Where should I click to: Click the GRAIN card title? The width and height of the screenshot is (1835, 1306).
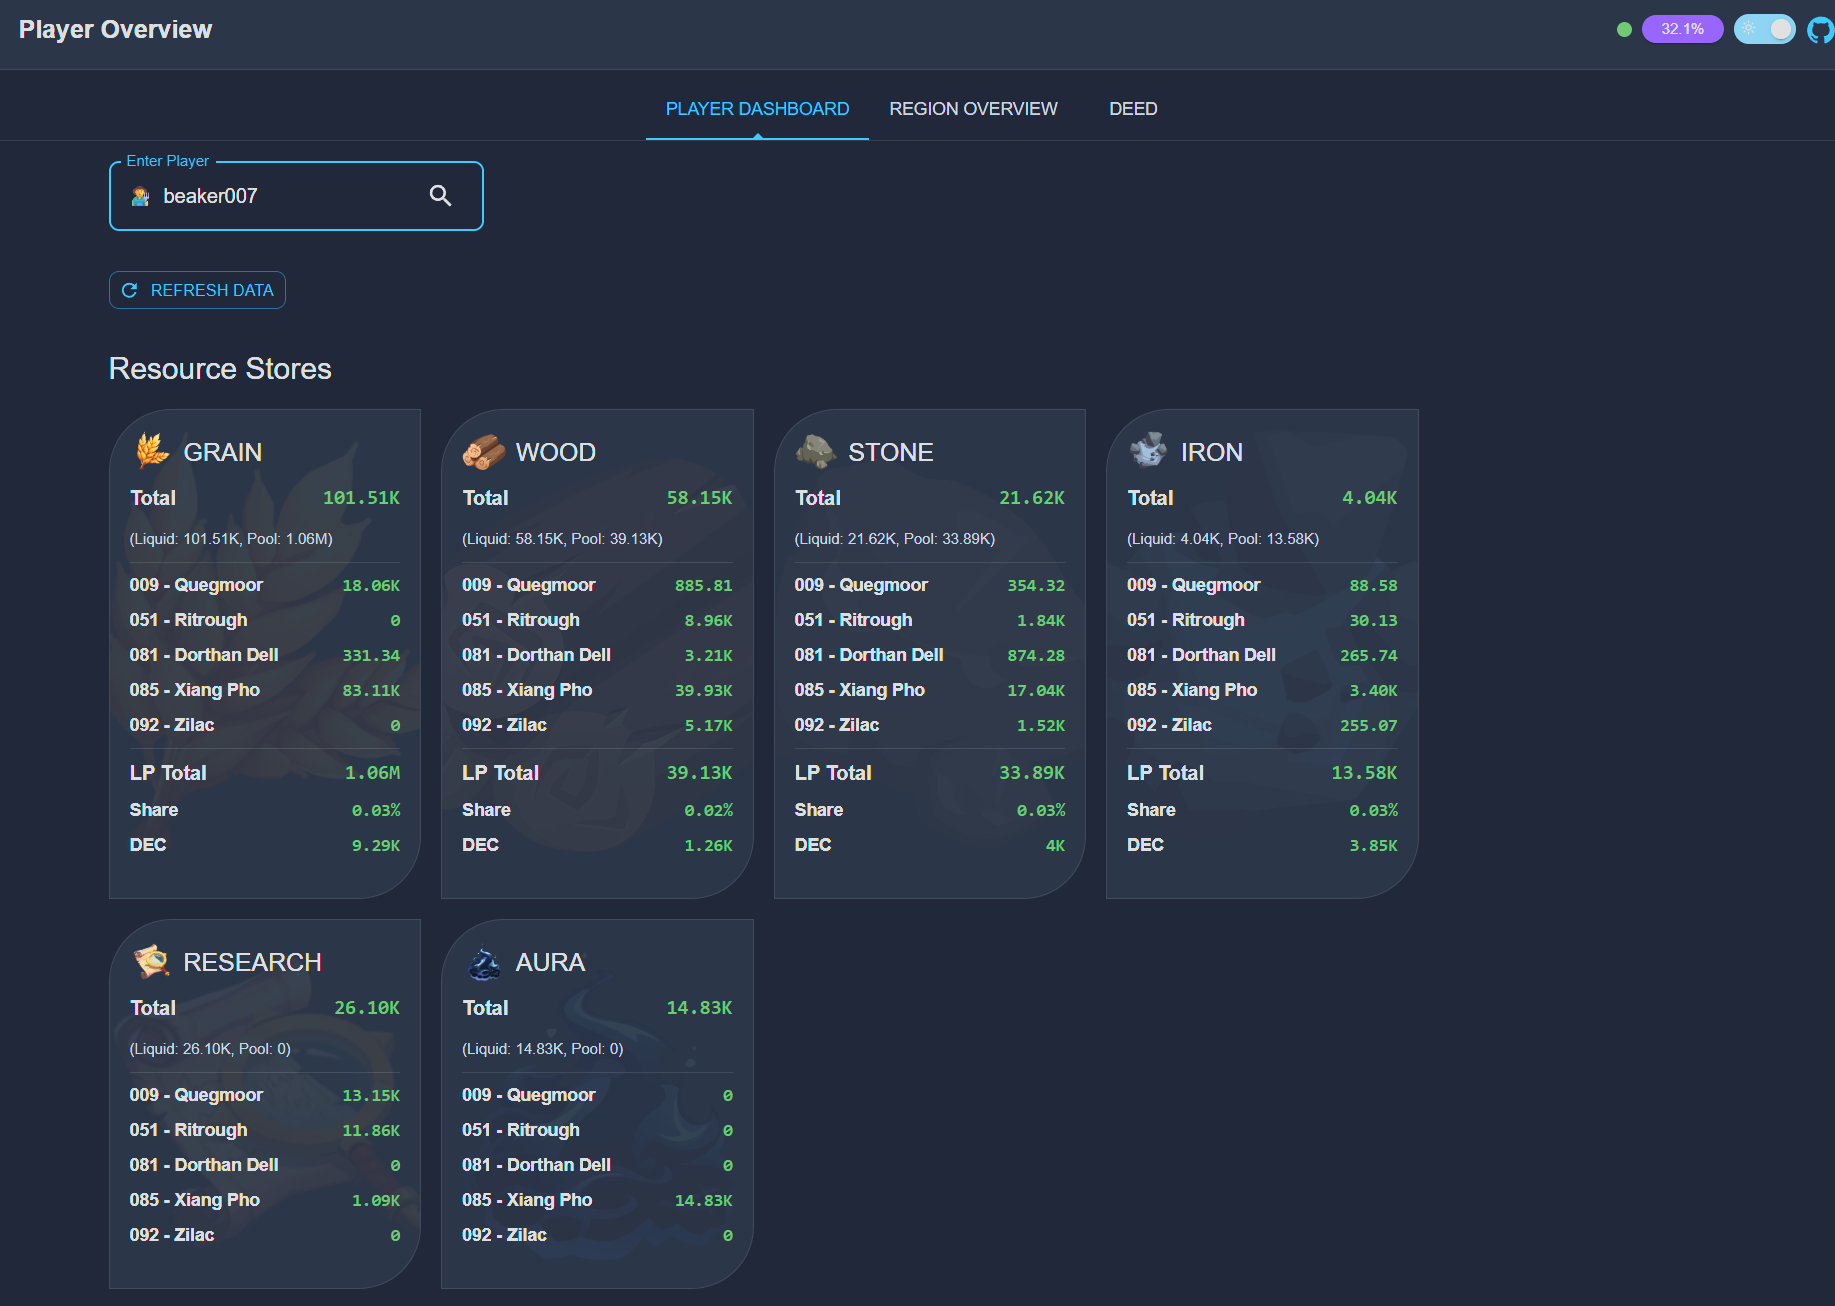223,452
